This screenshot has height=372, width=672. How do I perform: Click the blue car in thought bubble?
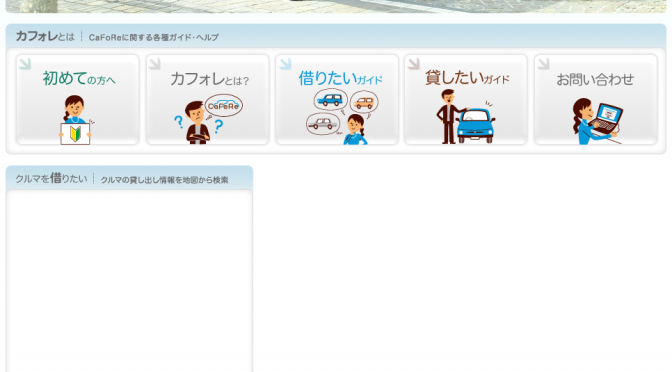click(330, 100)
